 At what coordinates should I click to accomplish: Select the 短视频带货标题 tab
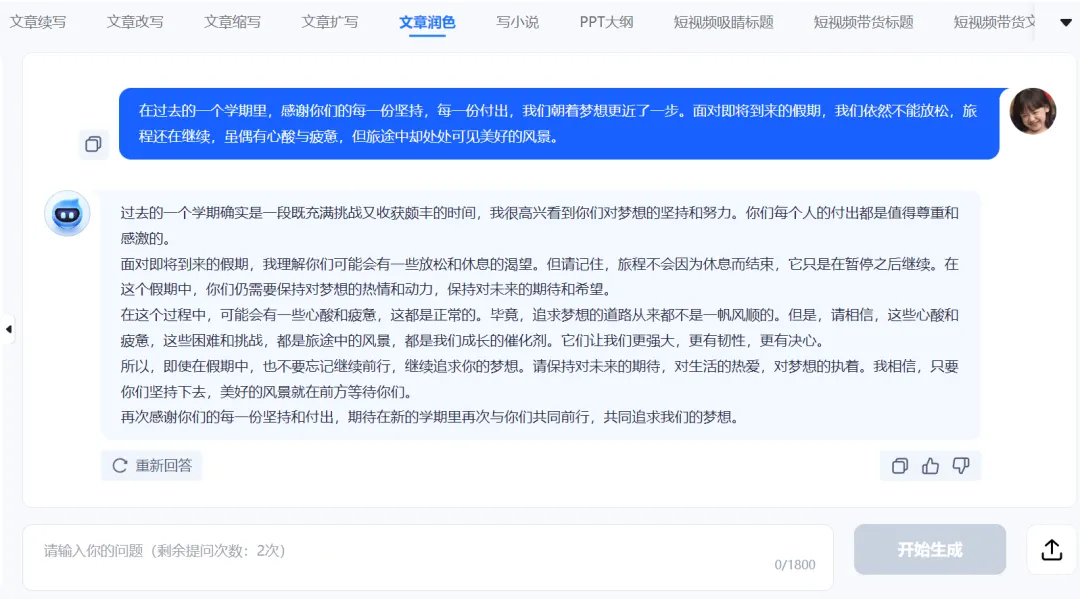point(862,21)
